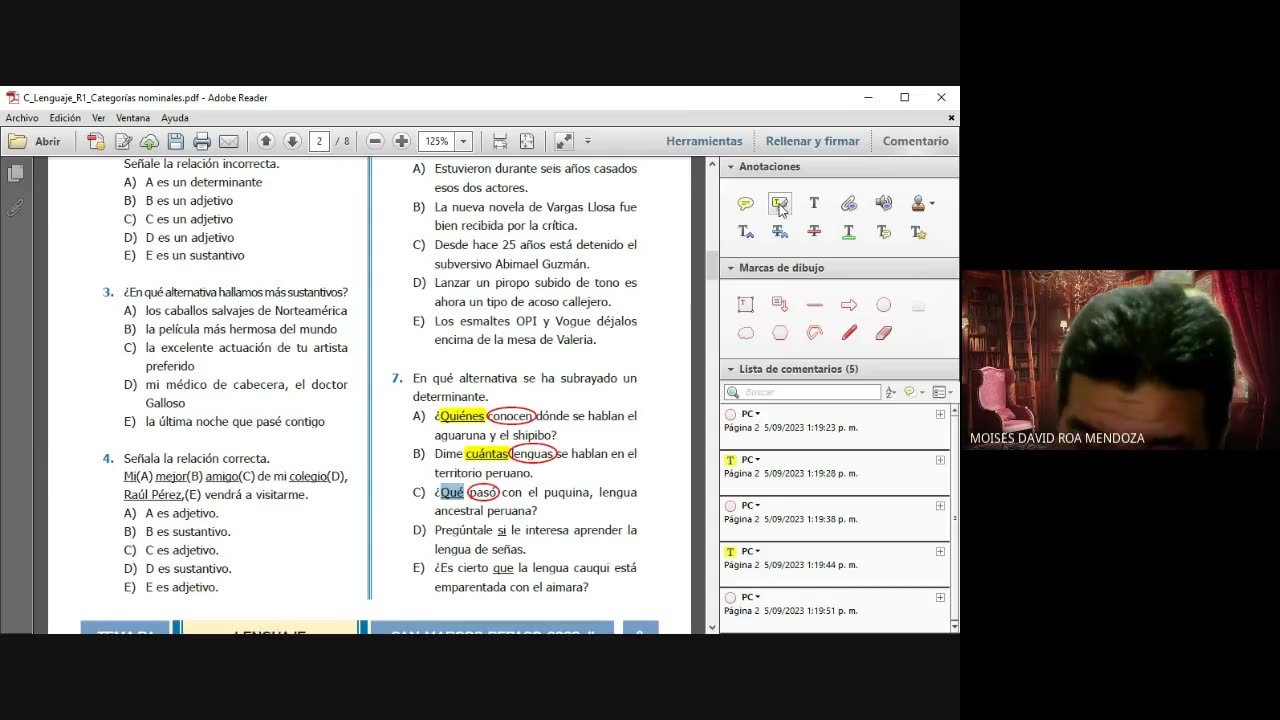Switch to the Comentario pane
Image resolution: width=1280 pixels, height=720 pixels.
pos(915,141)
